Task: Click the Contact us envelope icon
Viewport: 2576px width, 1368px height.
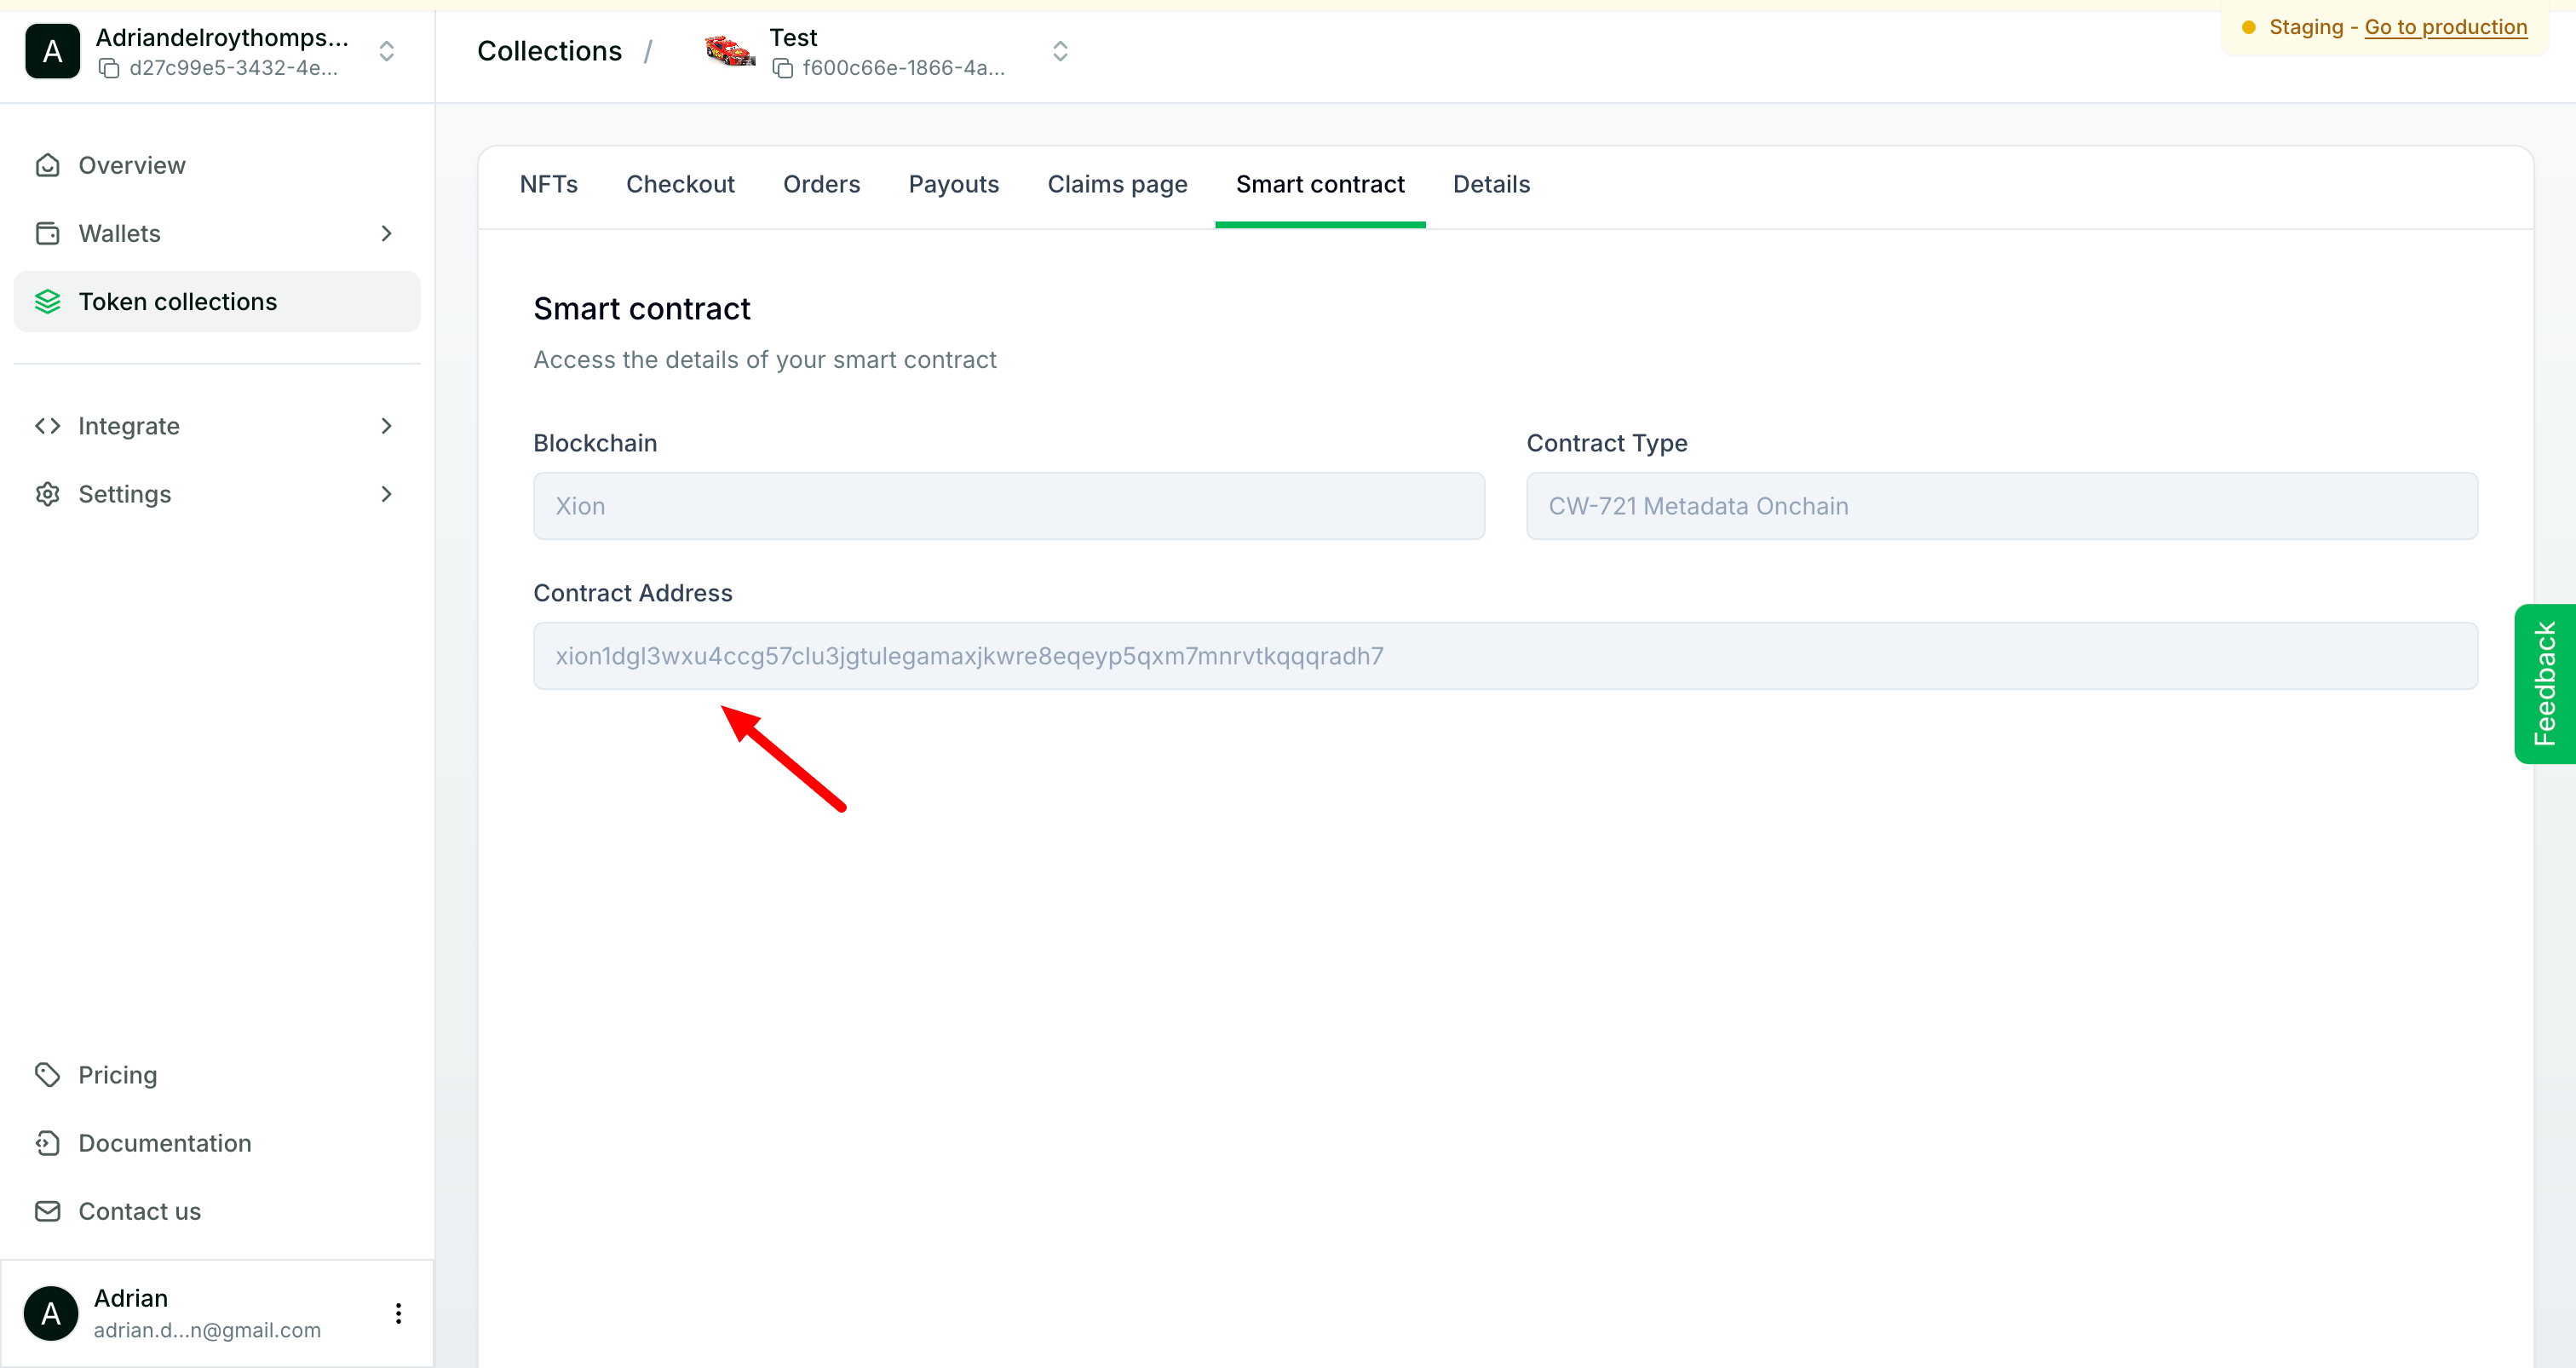Action: (x=47, y=1211)
